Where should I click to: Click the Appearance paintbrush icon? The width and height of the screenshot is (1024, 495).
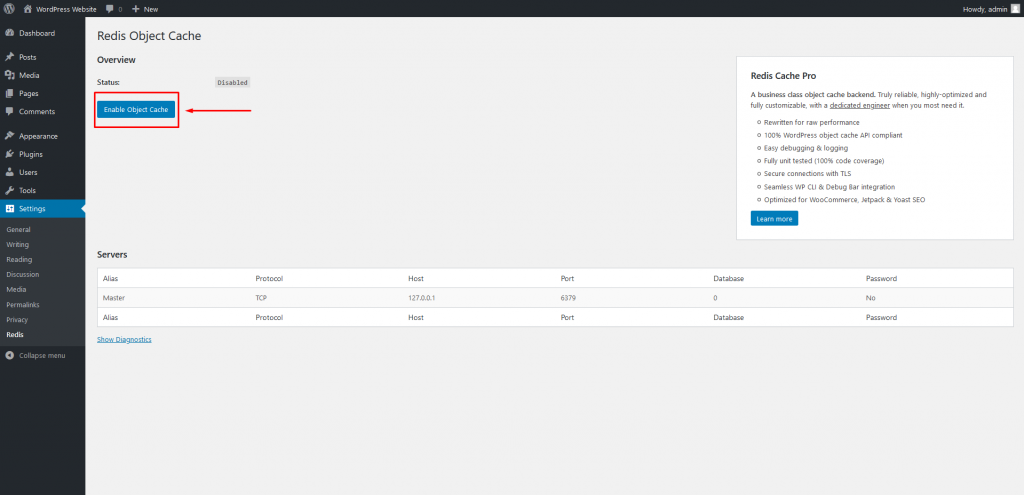9,136
